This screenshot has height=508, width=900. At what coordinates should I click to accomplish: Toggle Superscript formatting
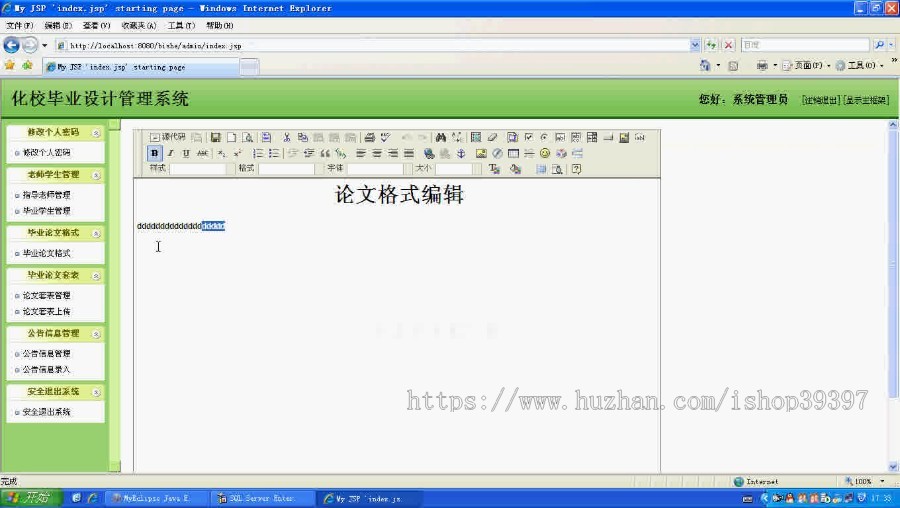point(238,153)
